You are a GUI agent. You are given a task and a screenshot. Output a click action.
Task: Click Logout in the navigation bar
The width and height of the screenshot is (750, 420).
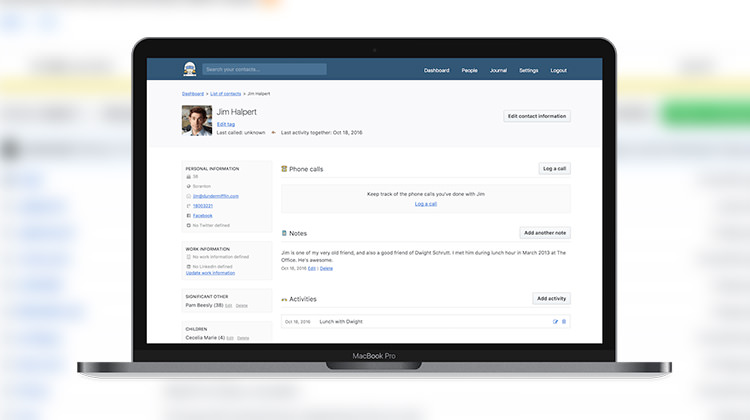[x=558, y=71]
